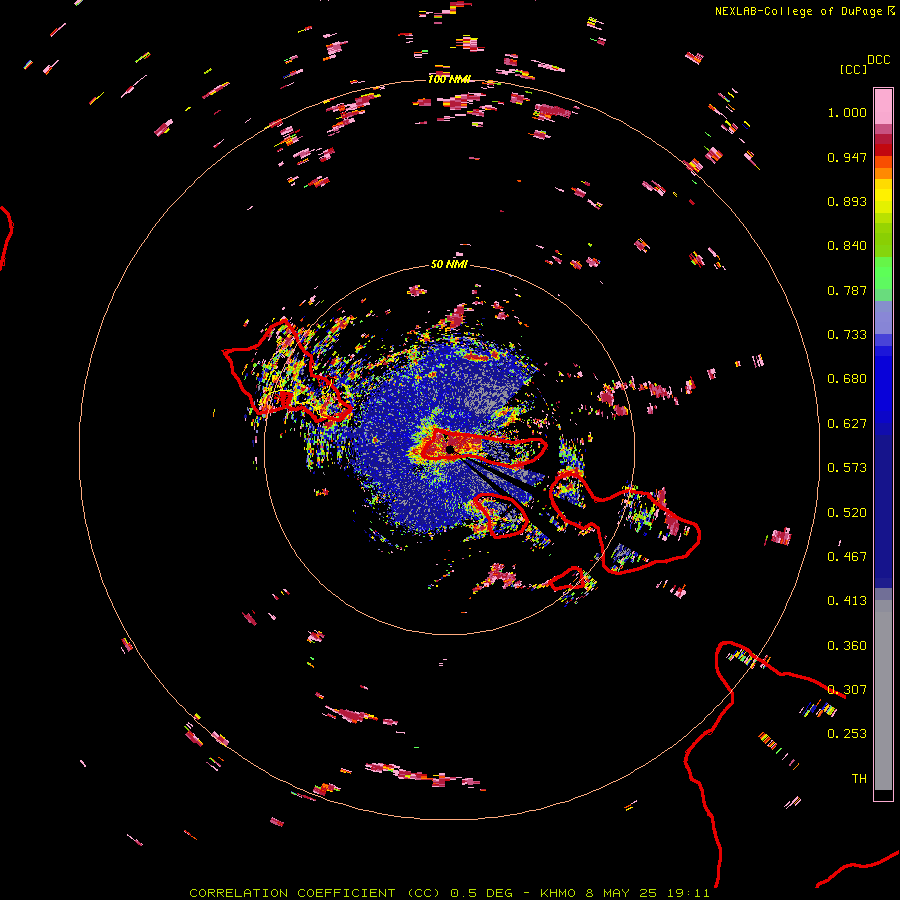Select the 0.627 scale value

(x=847, y=424)
